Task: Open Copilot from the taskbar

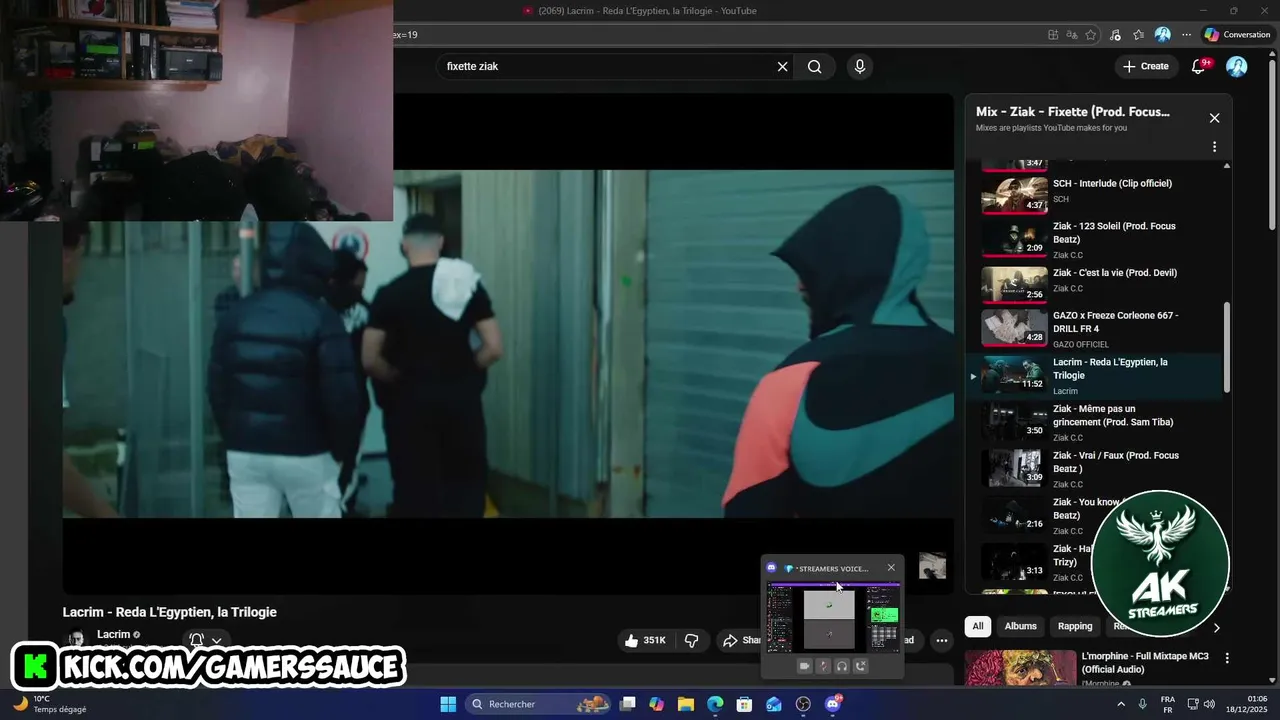Action: pyautogui.click(x=656, y=704)
